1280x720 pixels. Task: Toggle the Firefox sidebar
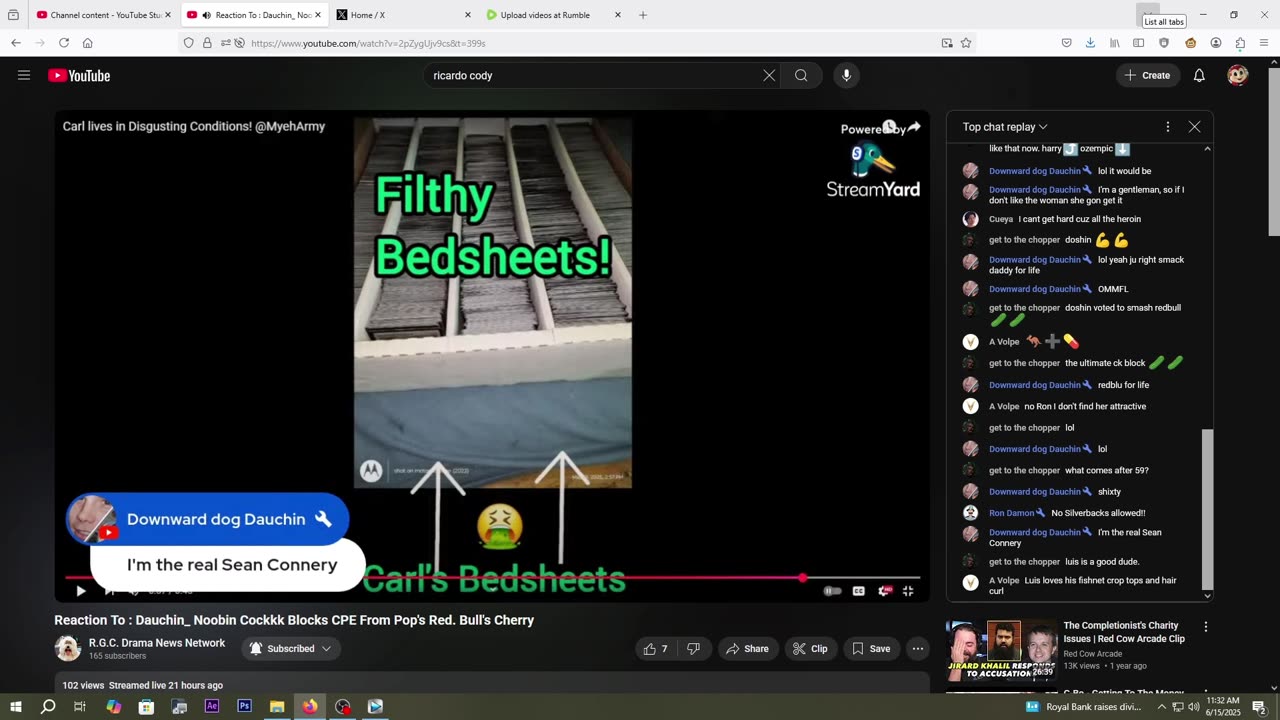click(1139, 43)
